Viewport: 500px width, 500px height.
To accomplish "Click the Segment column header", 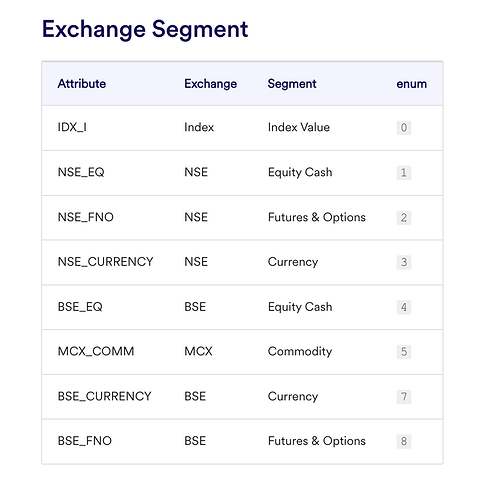I will [292, 84].
